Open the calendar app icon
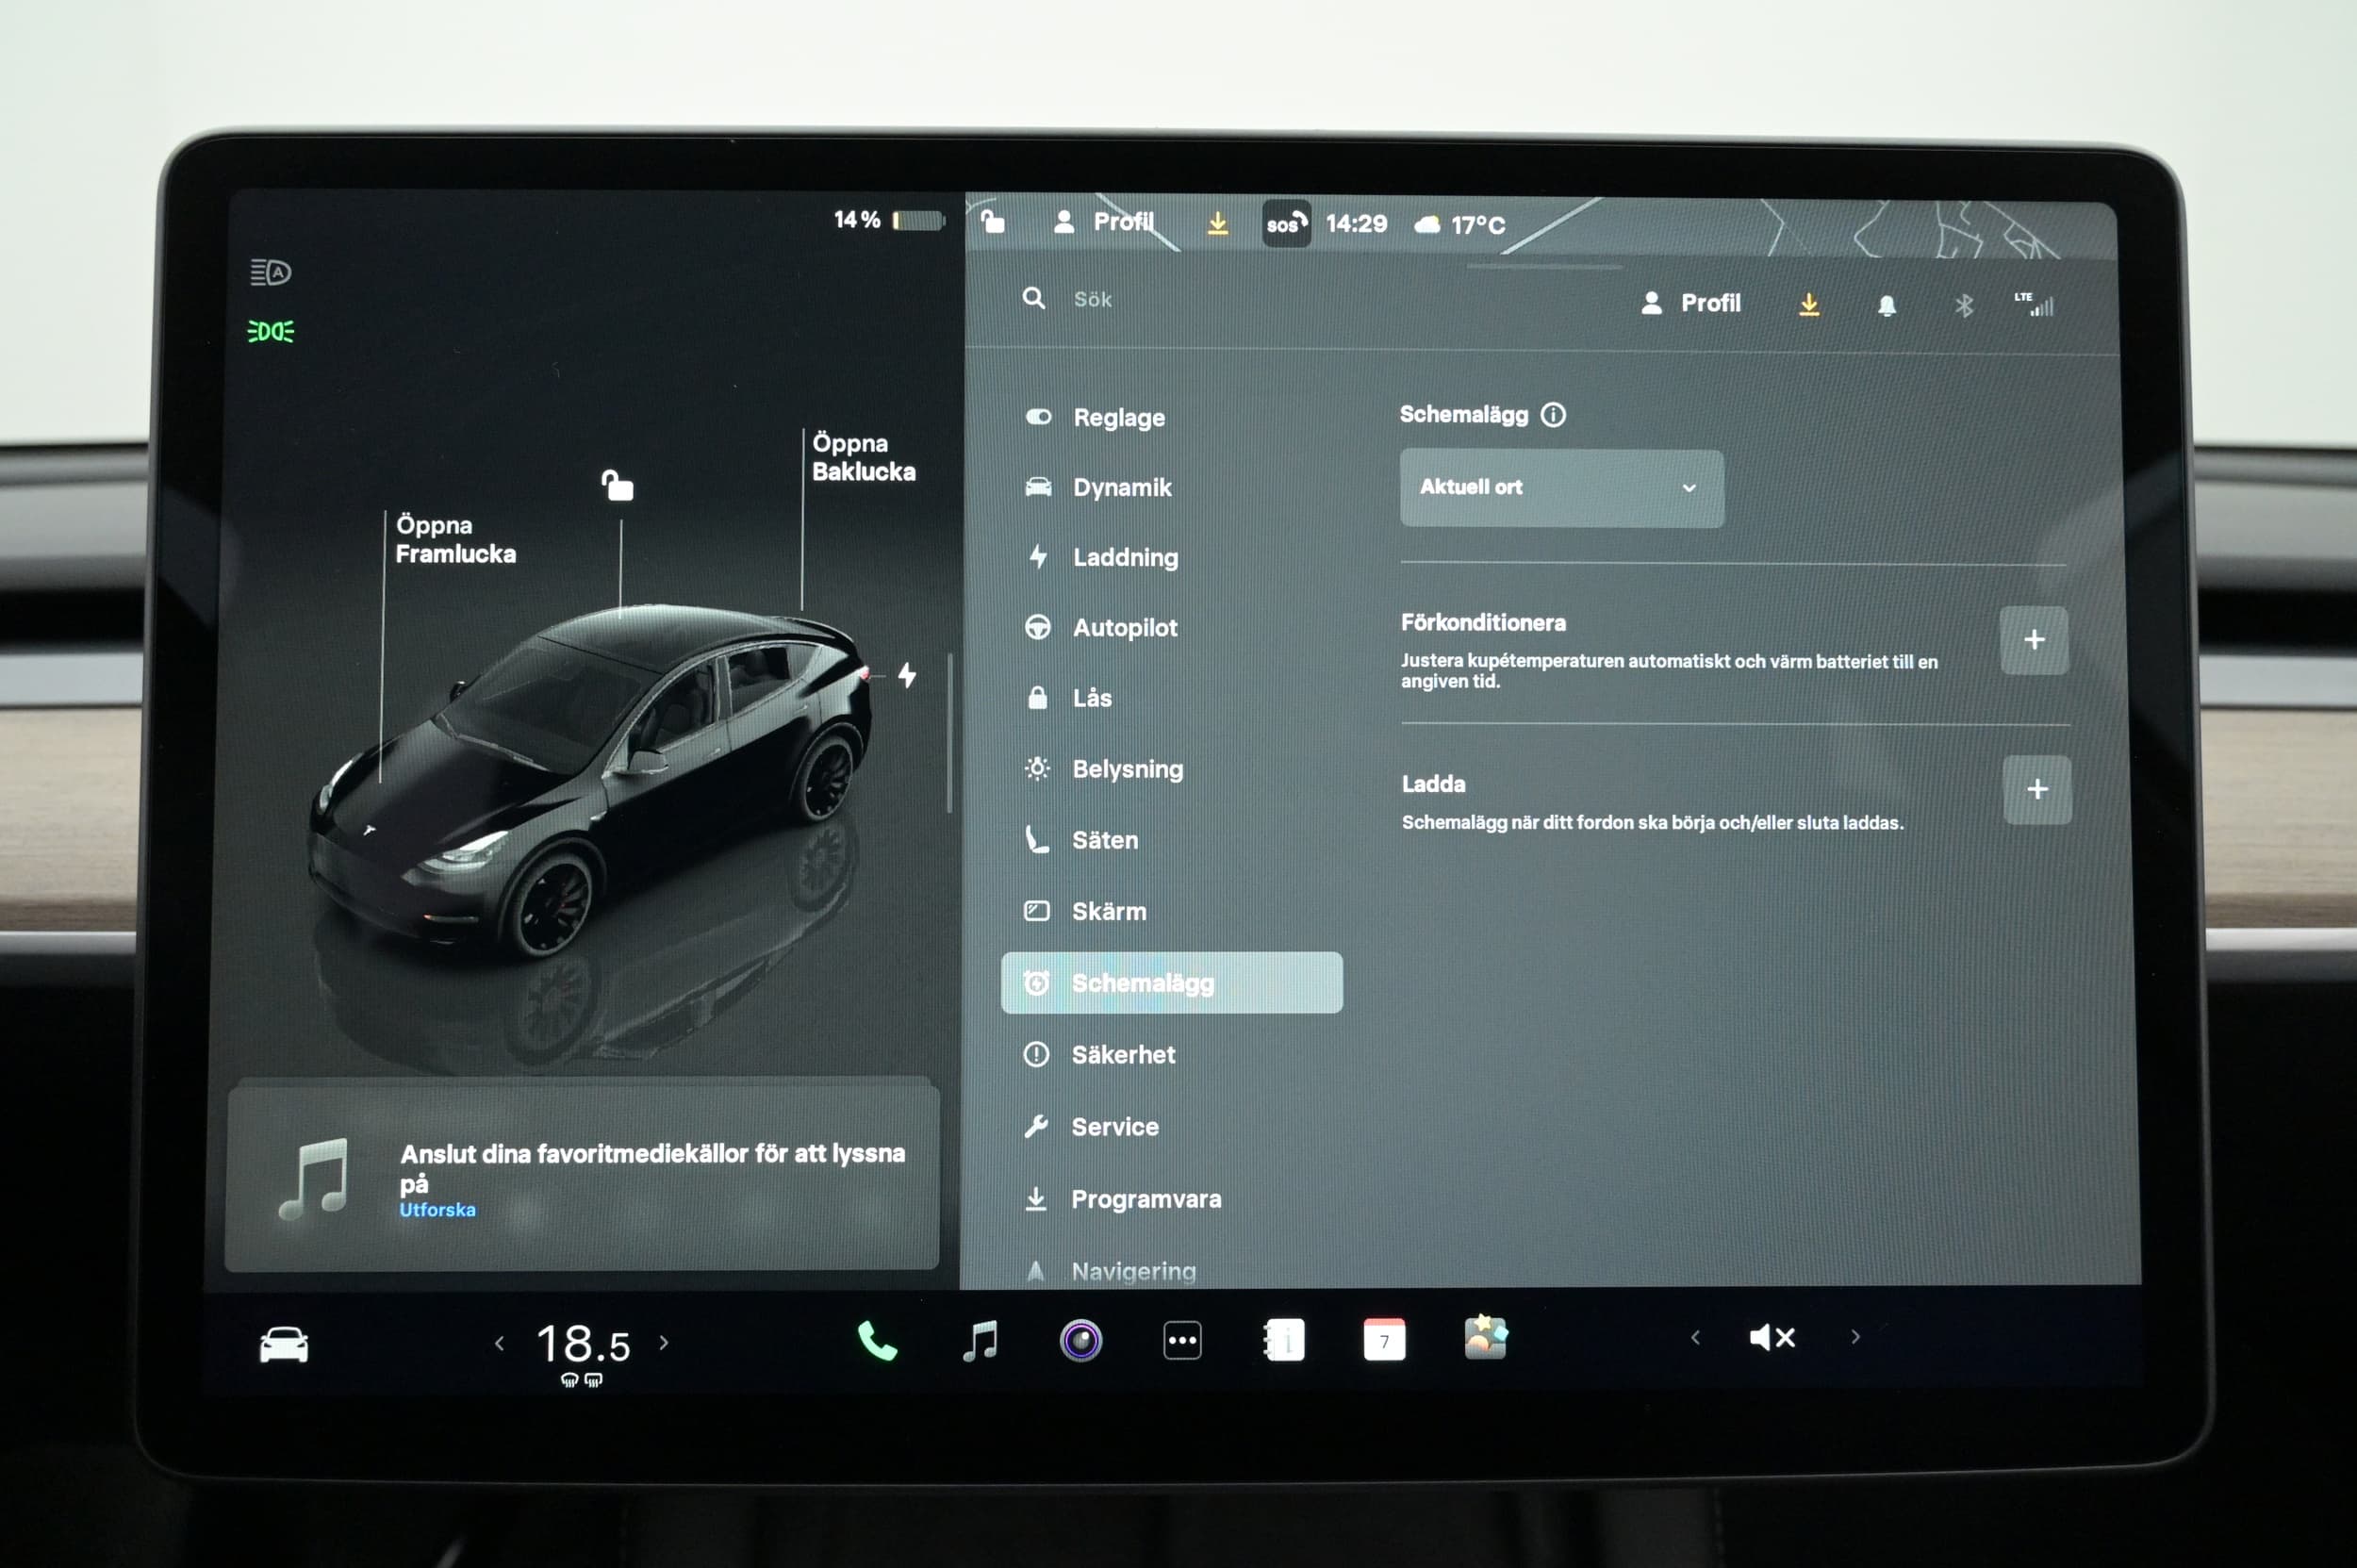 (x=1384, y=1340)
